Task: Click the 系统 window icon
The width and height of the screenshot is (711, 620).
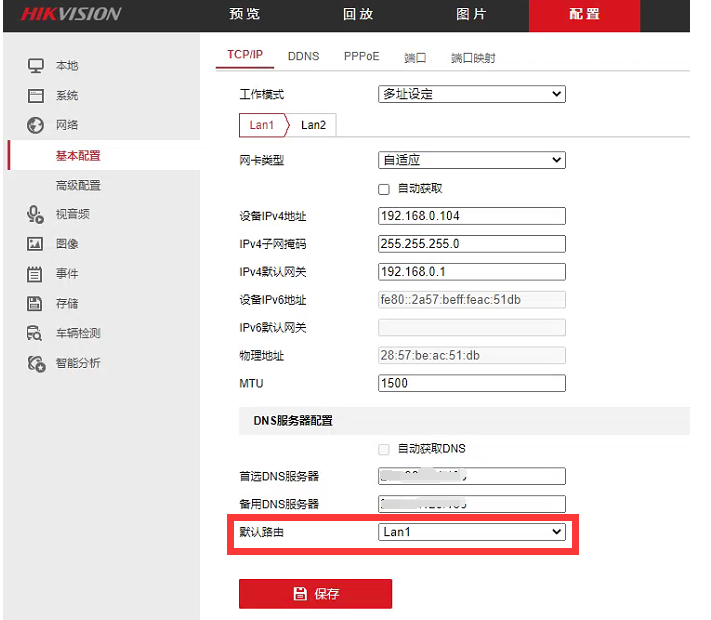Action: (x=36, y=96)
